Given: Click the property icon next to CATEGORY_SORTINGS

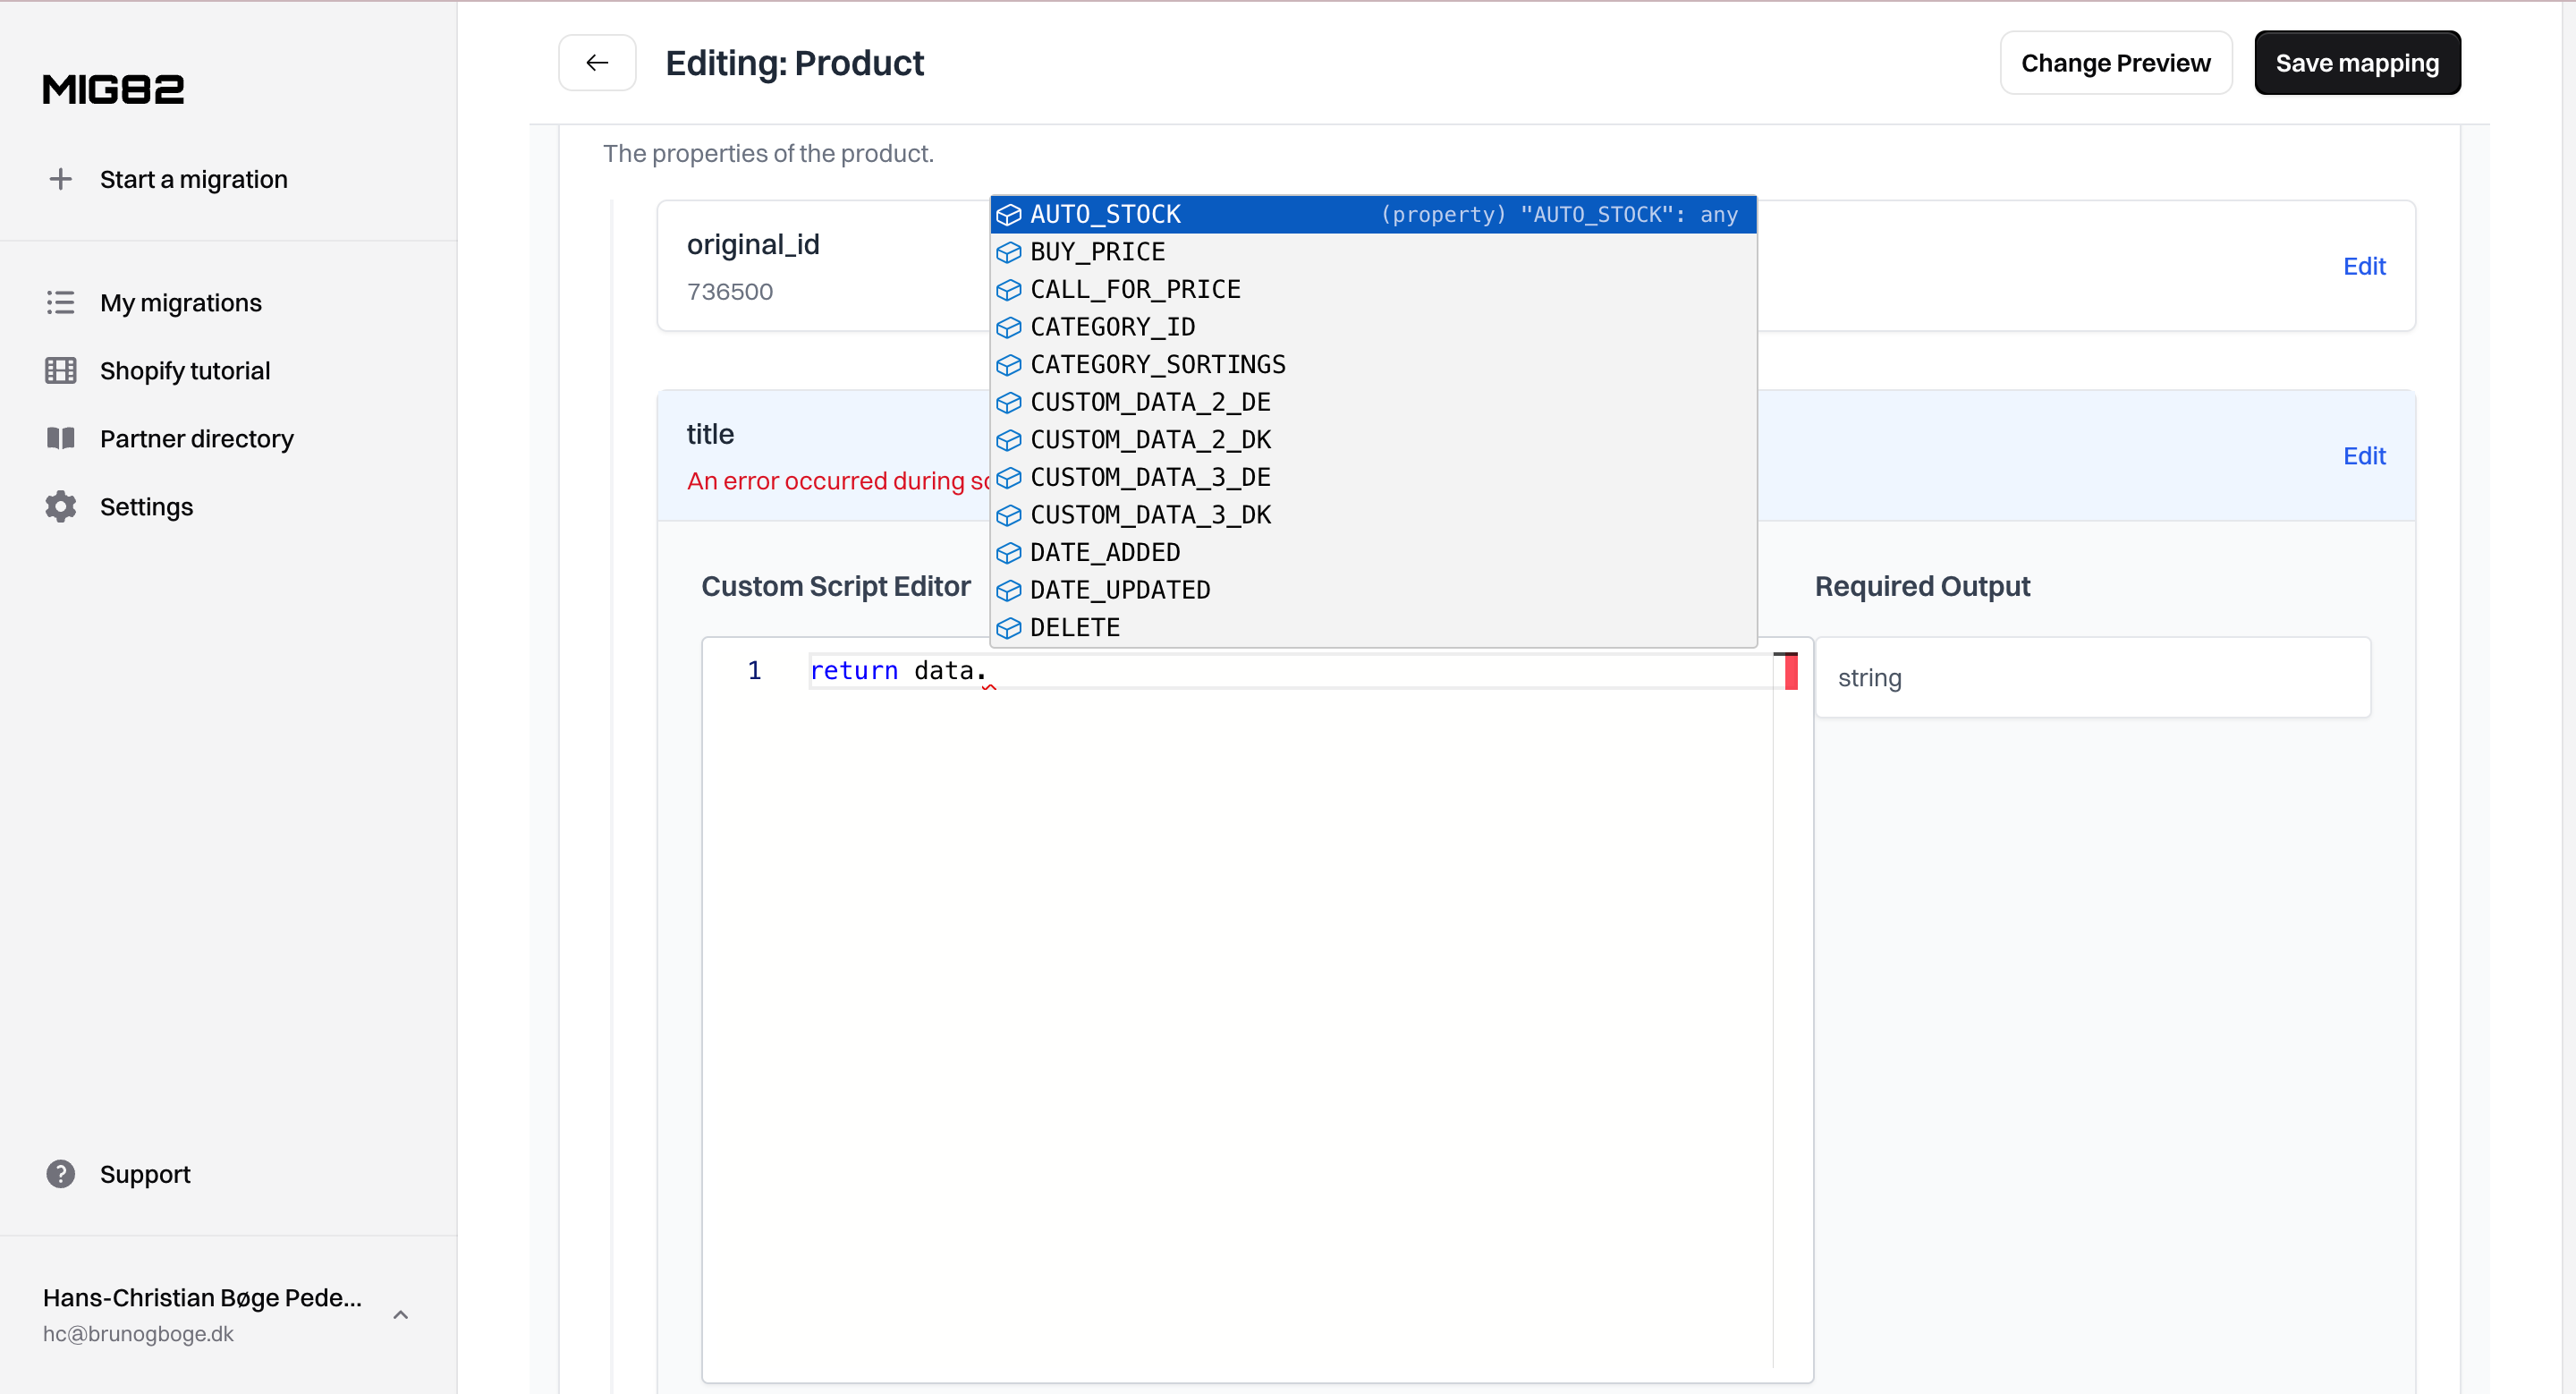Looking at the screenshot, I should pyautogui.click(x=1009, y=365).
